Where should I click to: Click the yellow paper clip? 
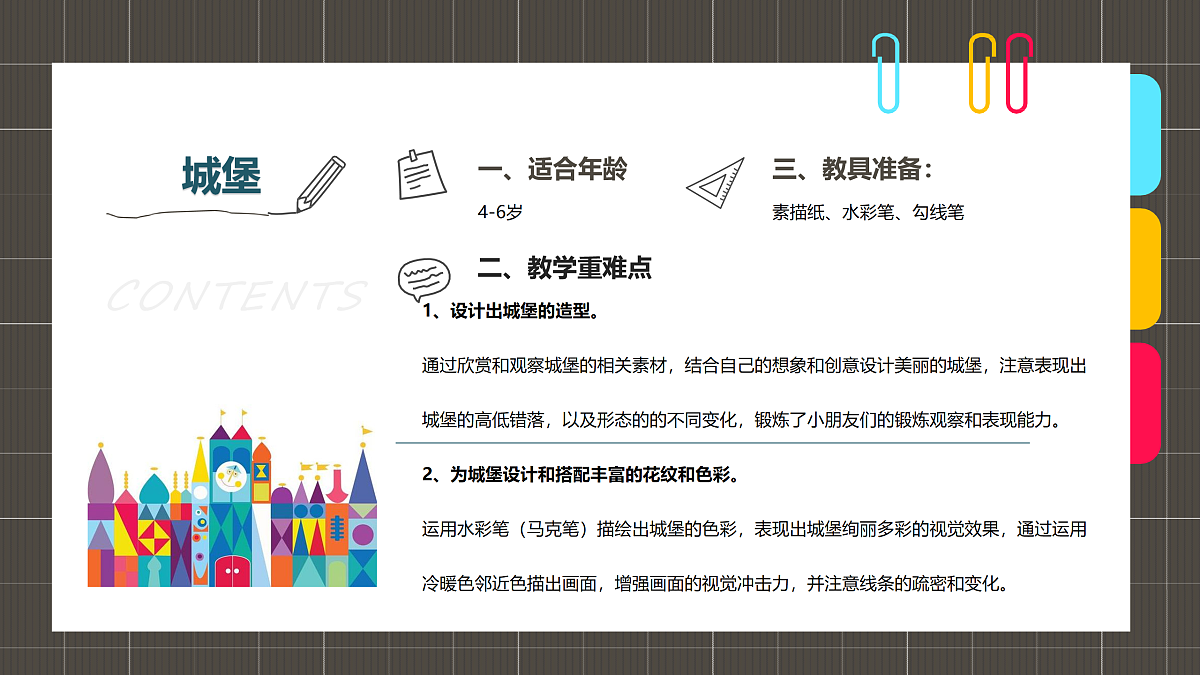click(x=983, y=73)
